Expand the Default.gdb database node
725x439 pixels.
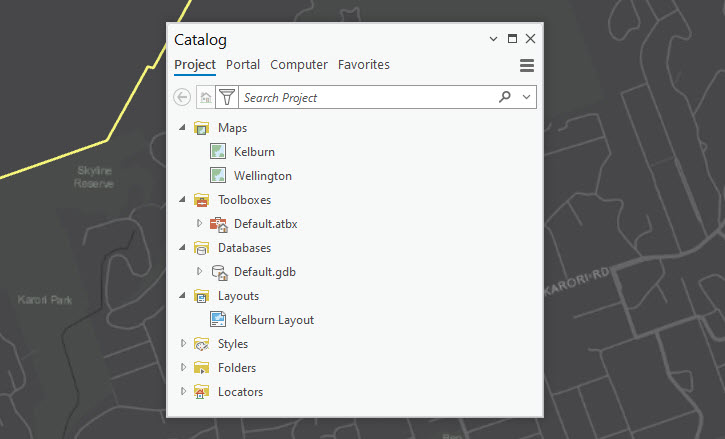[x=199, y=271]
